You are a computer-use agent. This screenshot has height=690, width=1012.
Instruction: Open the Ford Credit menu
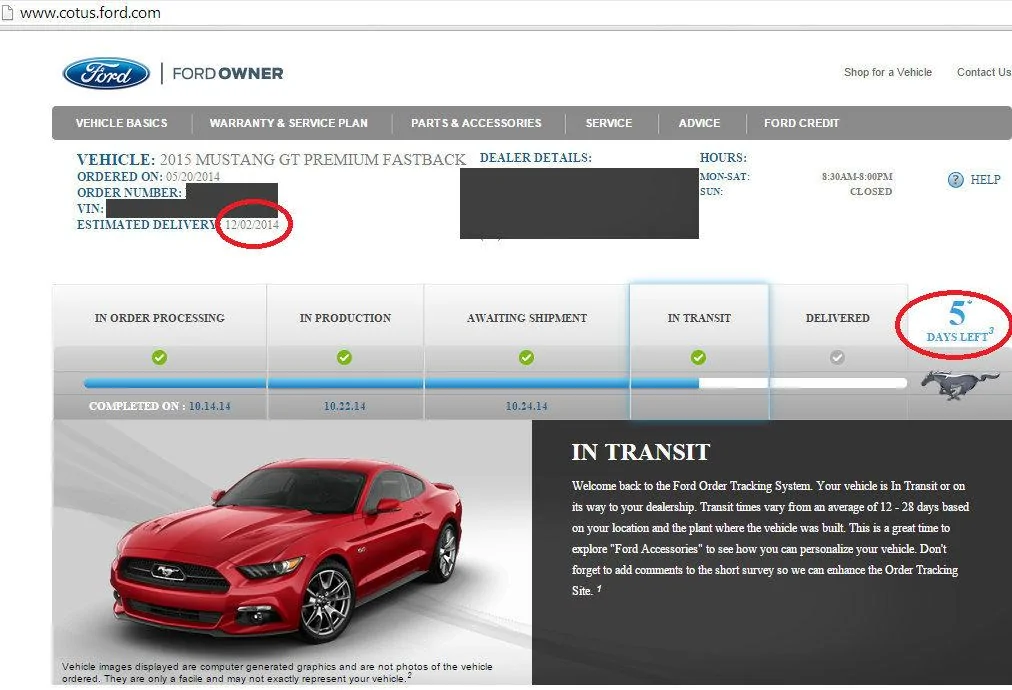(x=802, y=123)
